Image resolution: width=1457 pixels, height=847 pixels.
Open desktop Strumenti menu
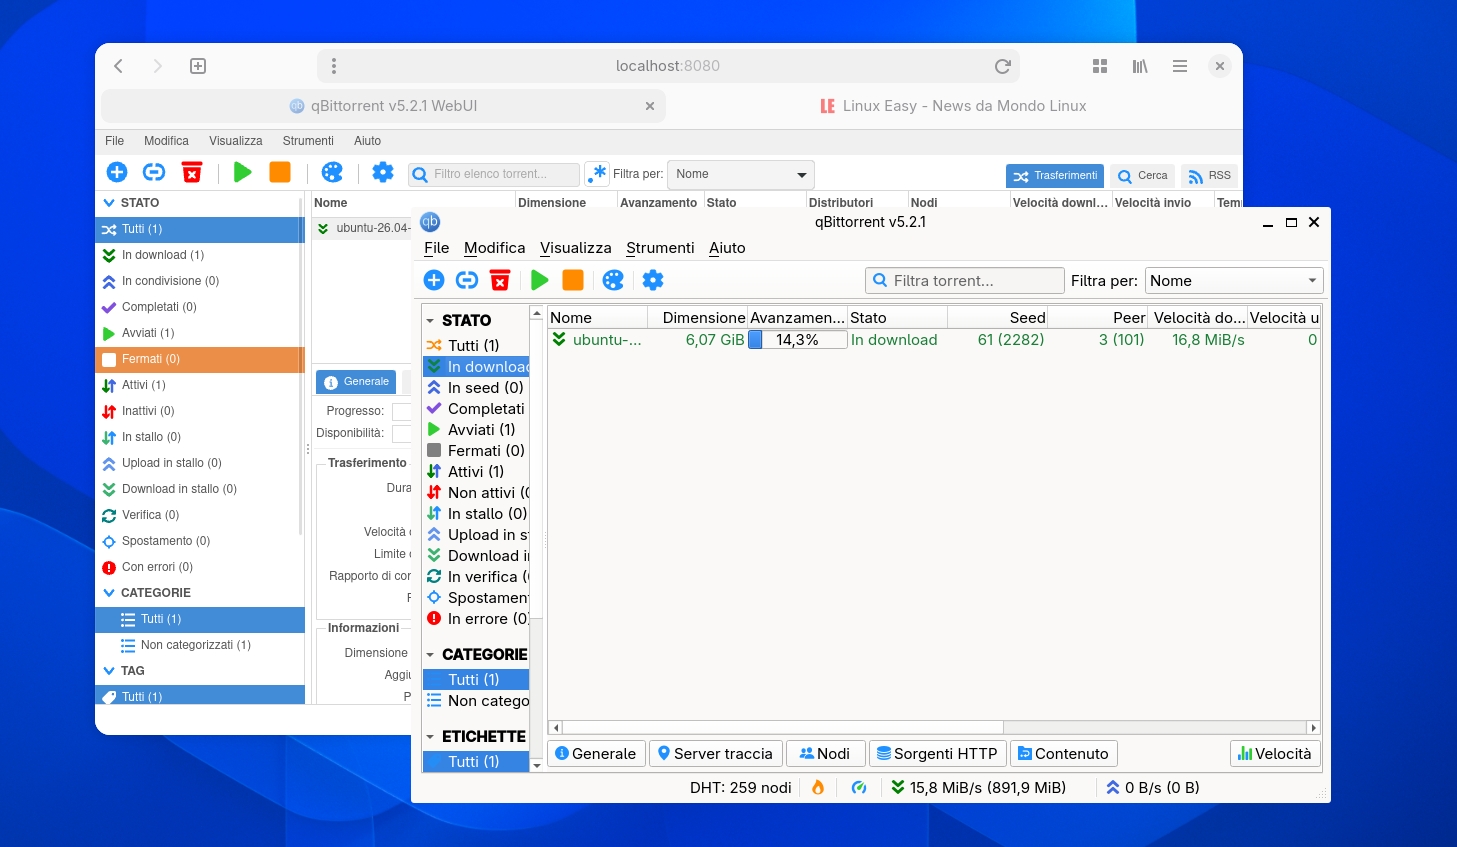point(660,248)
